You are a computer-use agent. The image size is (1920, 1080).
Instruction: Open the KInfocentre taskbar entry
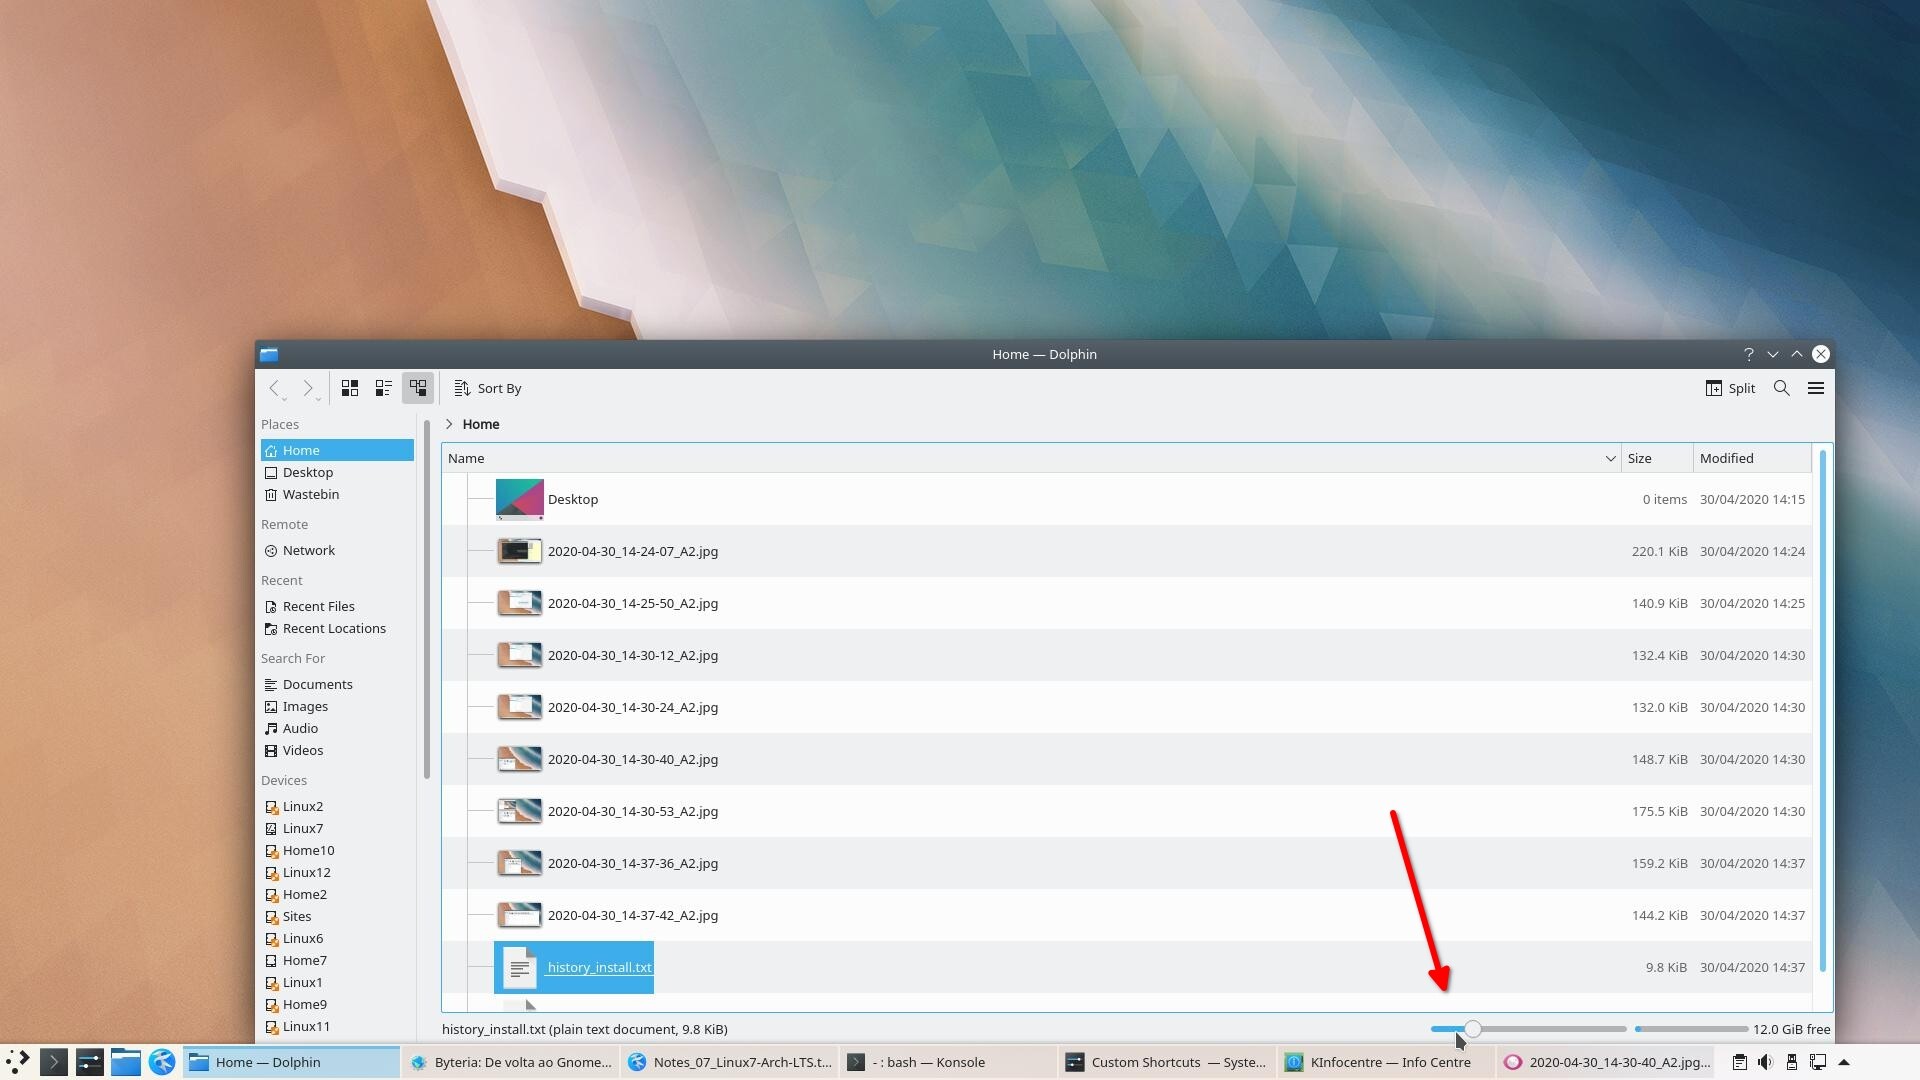[1389, 1062]
